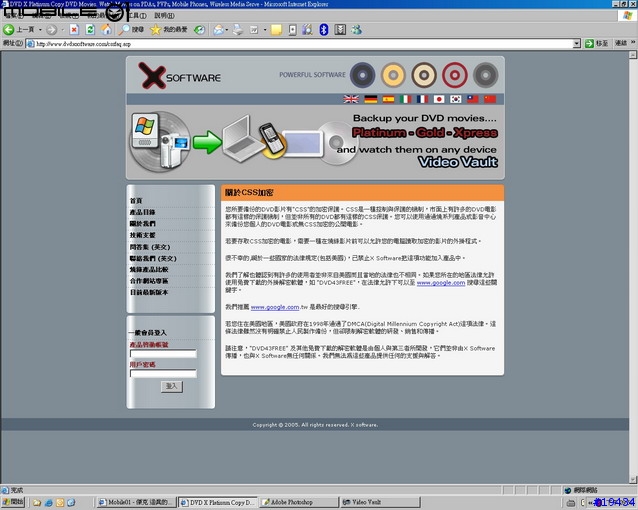The image size is (638, 510).
Task: Click the Messenger people toolbar icon
Action: 357,29
